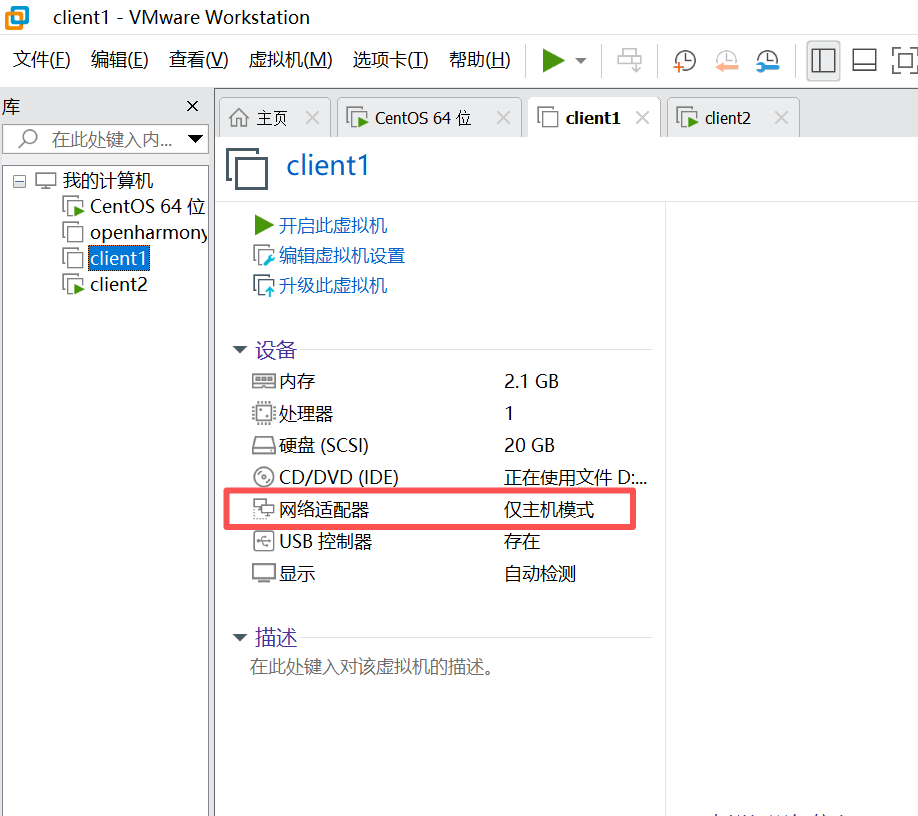The image size is (918, 816).
Task: Take a snapshot of this VM
Action: click(x=684, y=60)
